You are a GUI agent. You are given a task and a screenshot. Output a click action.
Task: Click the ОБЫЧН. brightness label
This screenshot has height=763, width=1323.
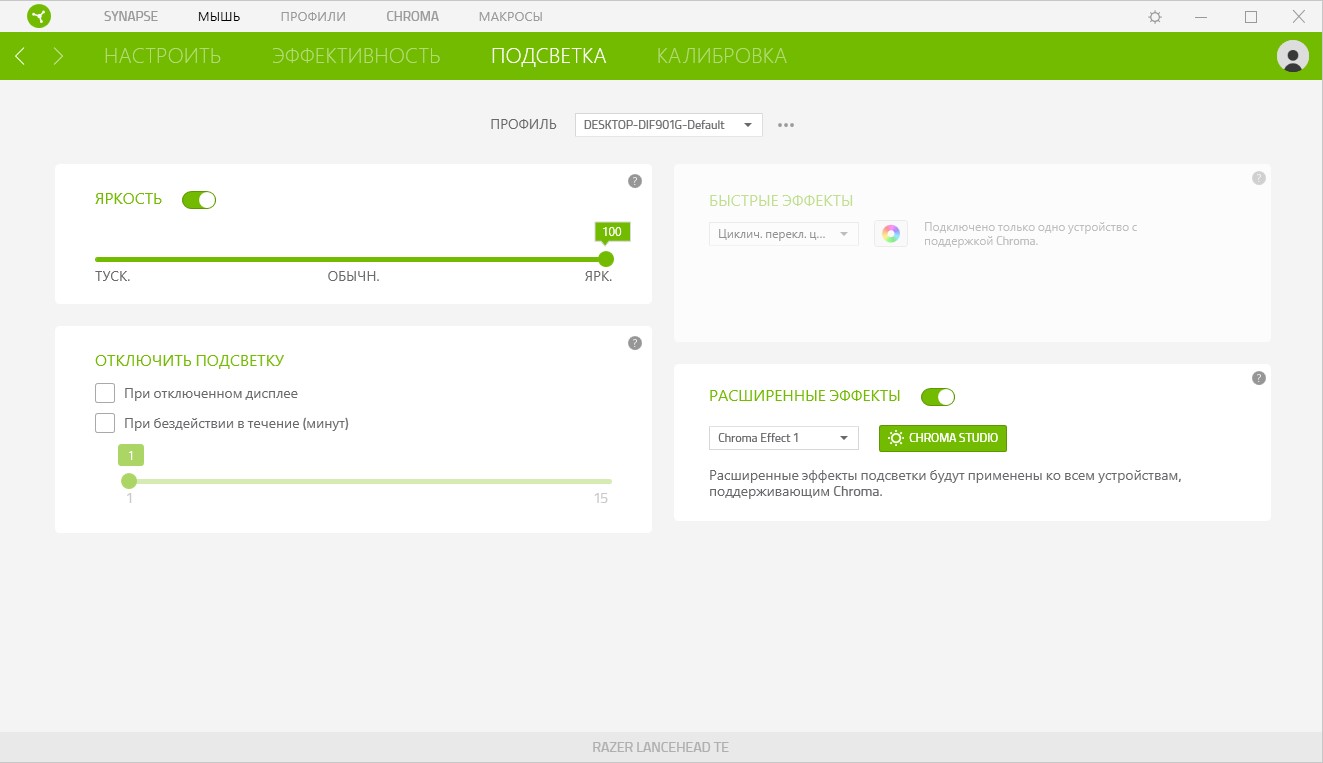point(353,277)
